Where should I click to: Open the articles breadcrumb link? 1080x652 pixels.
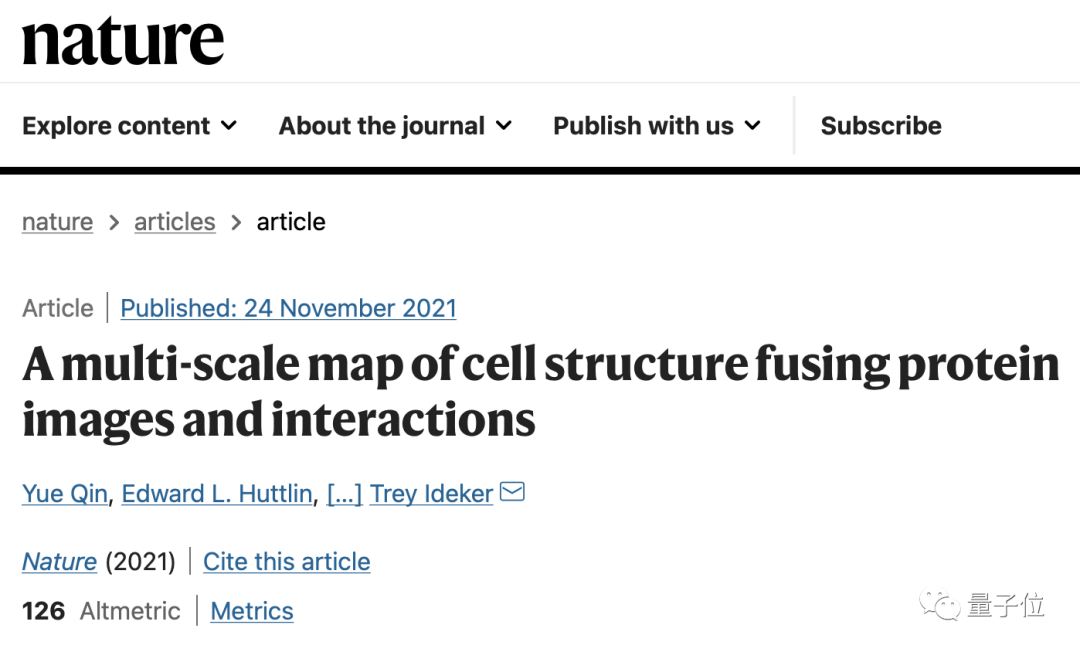(175, 222)
